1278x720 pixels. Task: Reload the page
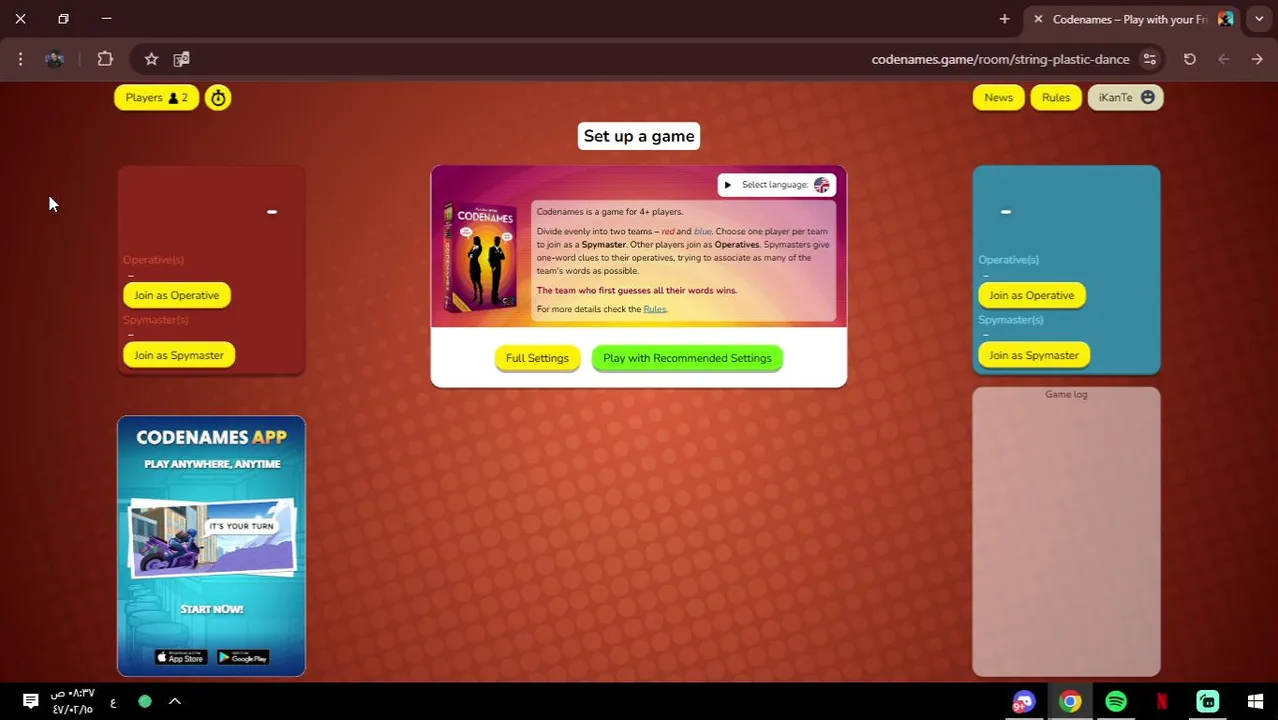pyautogui.click(x=1190, y=59)
